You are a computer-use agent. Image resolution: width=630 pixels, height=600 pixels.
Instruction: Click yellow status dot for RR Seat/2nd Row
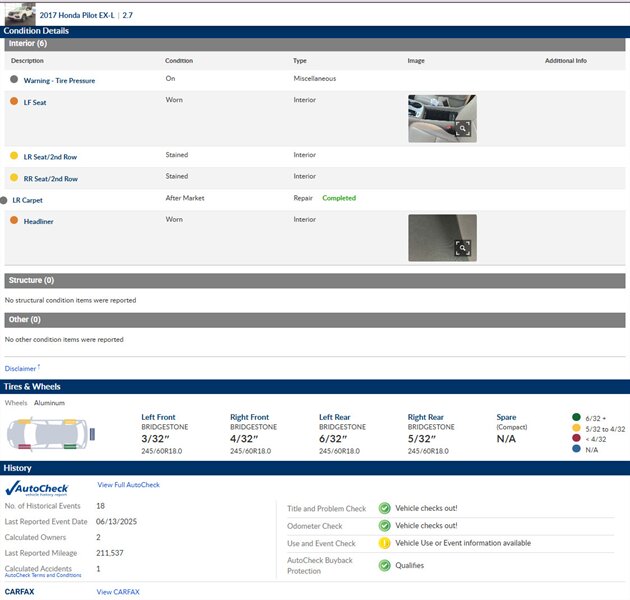click(x=14, y=177)
